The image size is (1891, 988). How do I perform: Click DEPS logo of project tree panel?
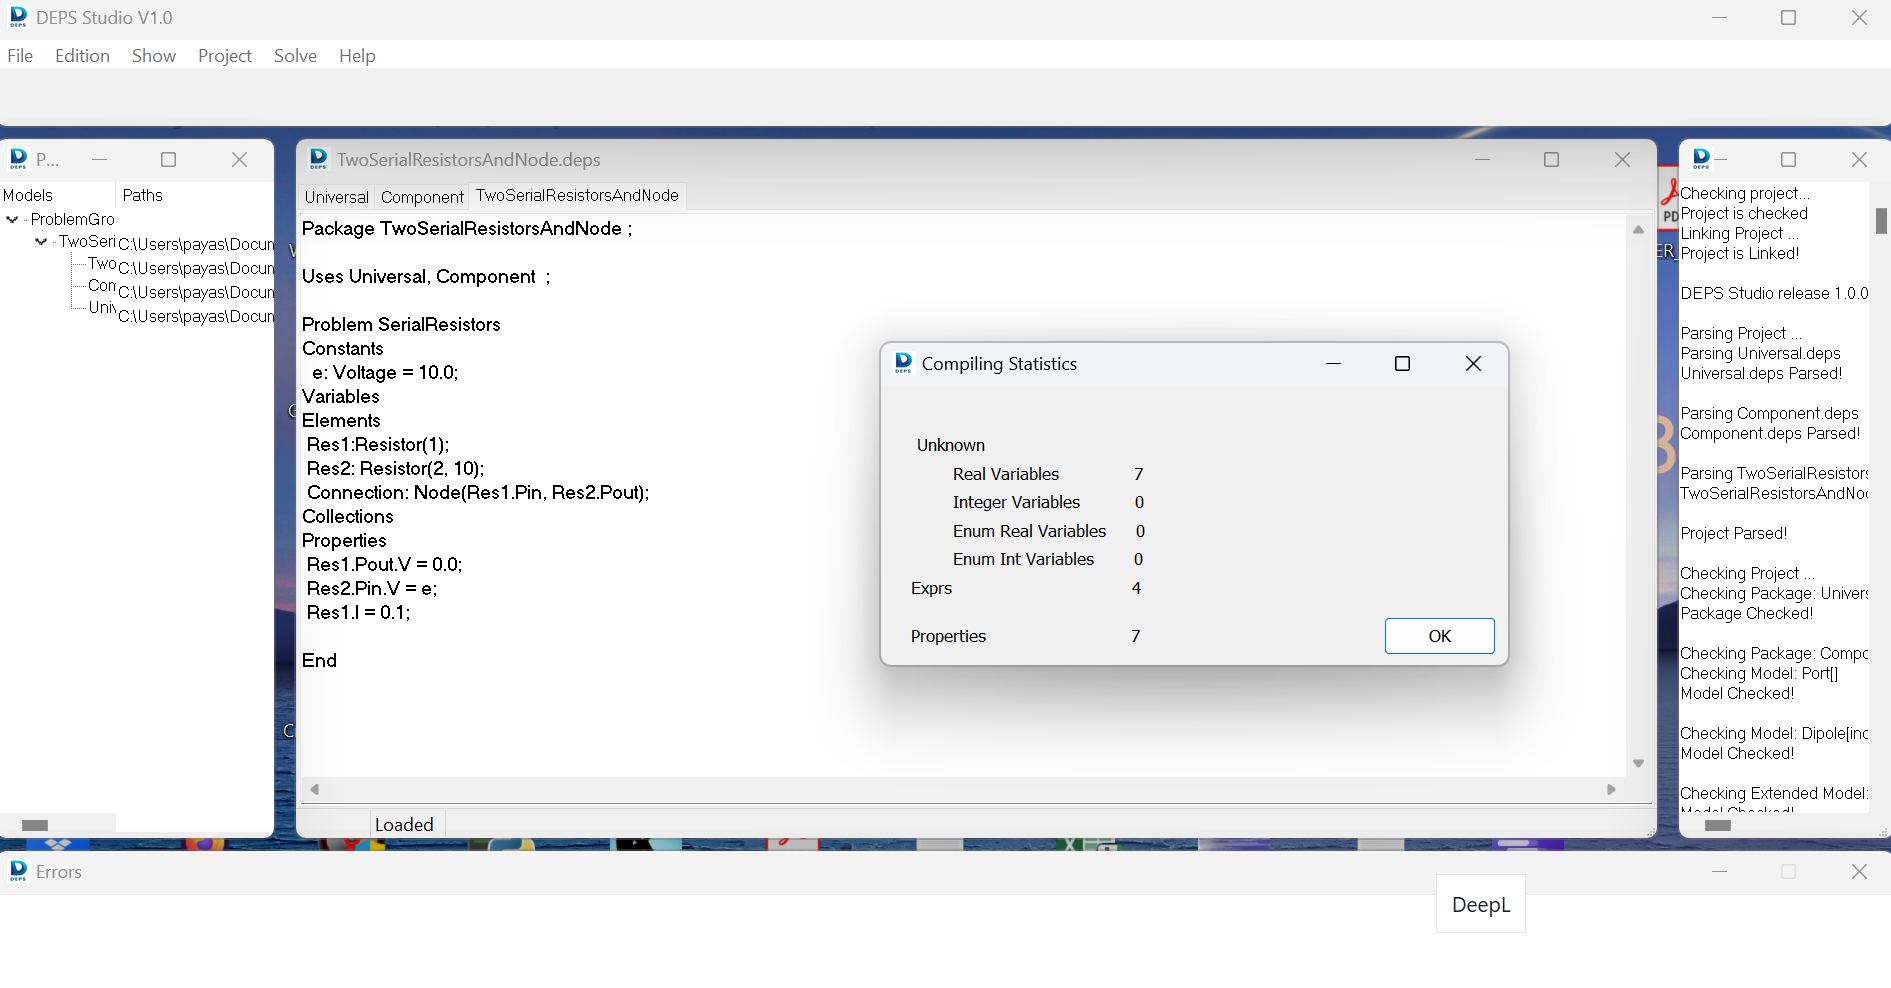pyautogui.click(x=18, y=159)
